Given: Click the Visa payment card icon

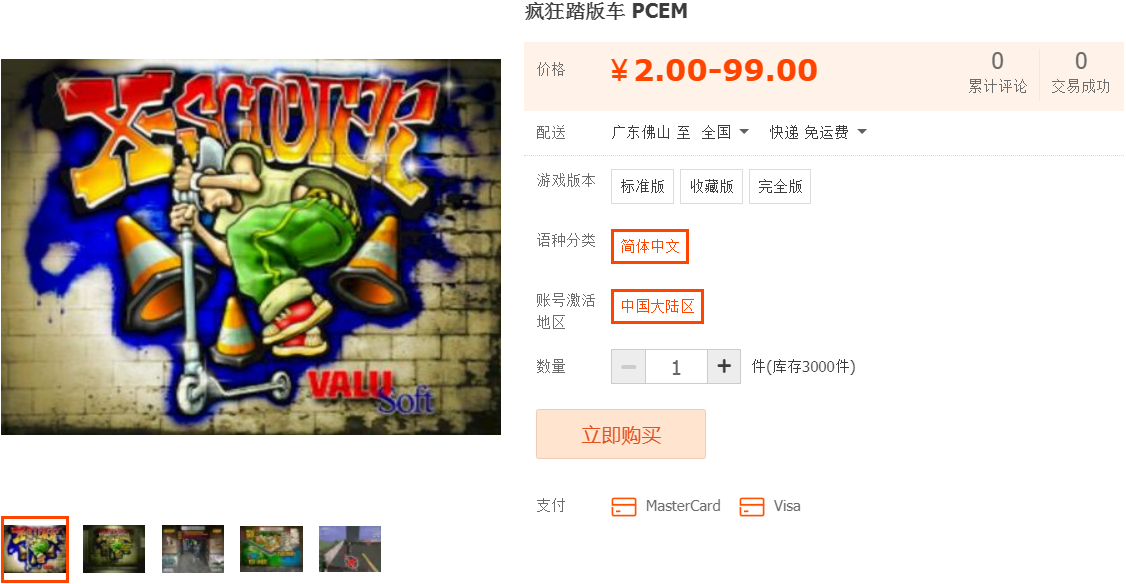Looking at the screenshot, I should pyautogui.click(x=751, y=506).
